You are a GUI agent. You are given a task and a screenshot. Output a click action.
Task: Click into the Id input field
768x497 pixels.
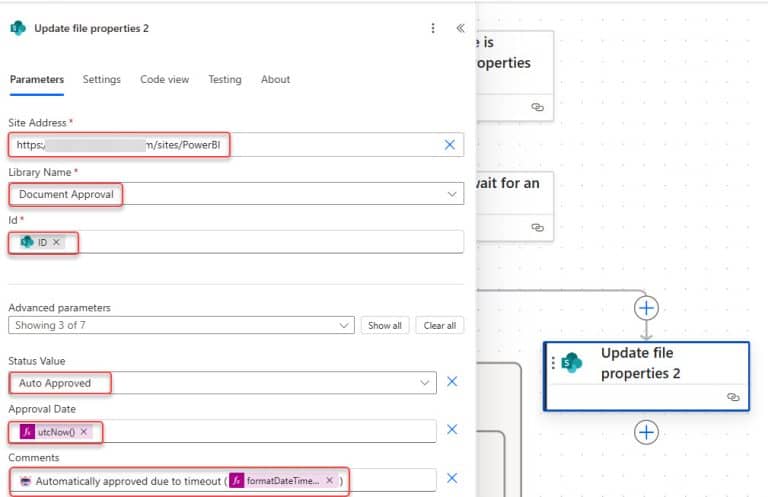(x=236, y=242)
